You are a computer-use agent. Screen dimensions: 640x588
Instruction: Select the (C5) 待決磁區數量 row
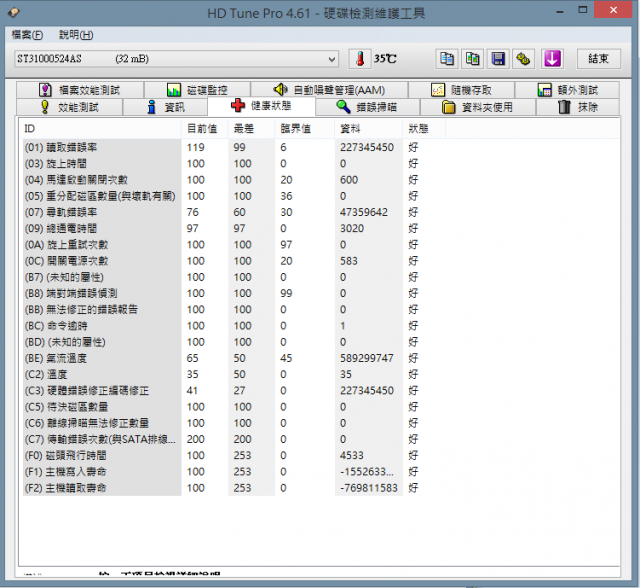[x=234, y=407]
